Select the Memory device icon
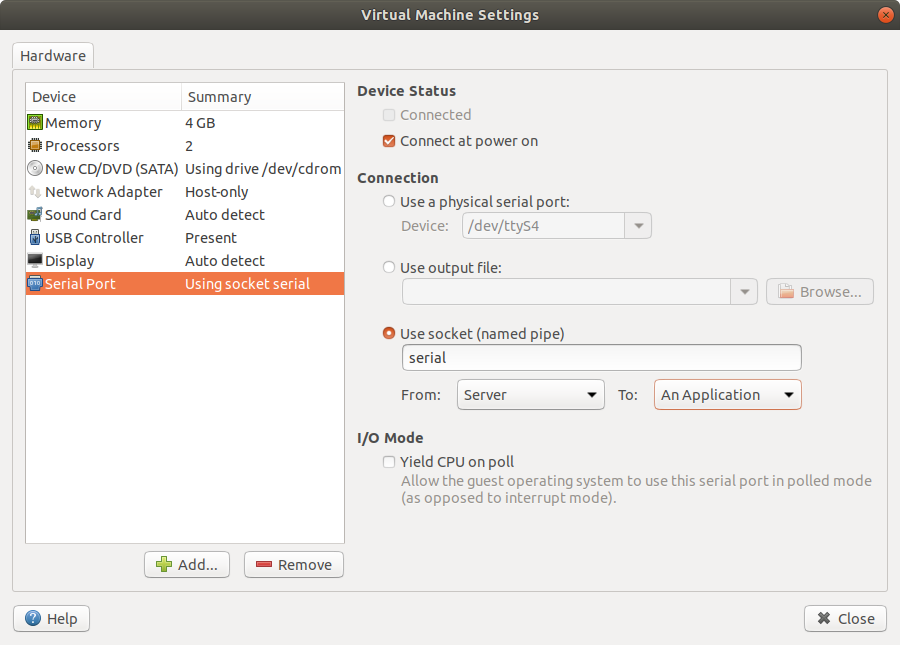 coord(35,122)
